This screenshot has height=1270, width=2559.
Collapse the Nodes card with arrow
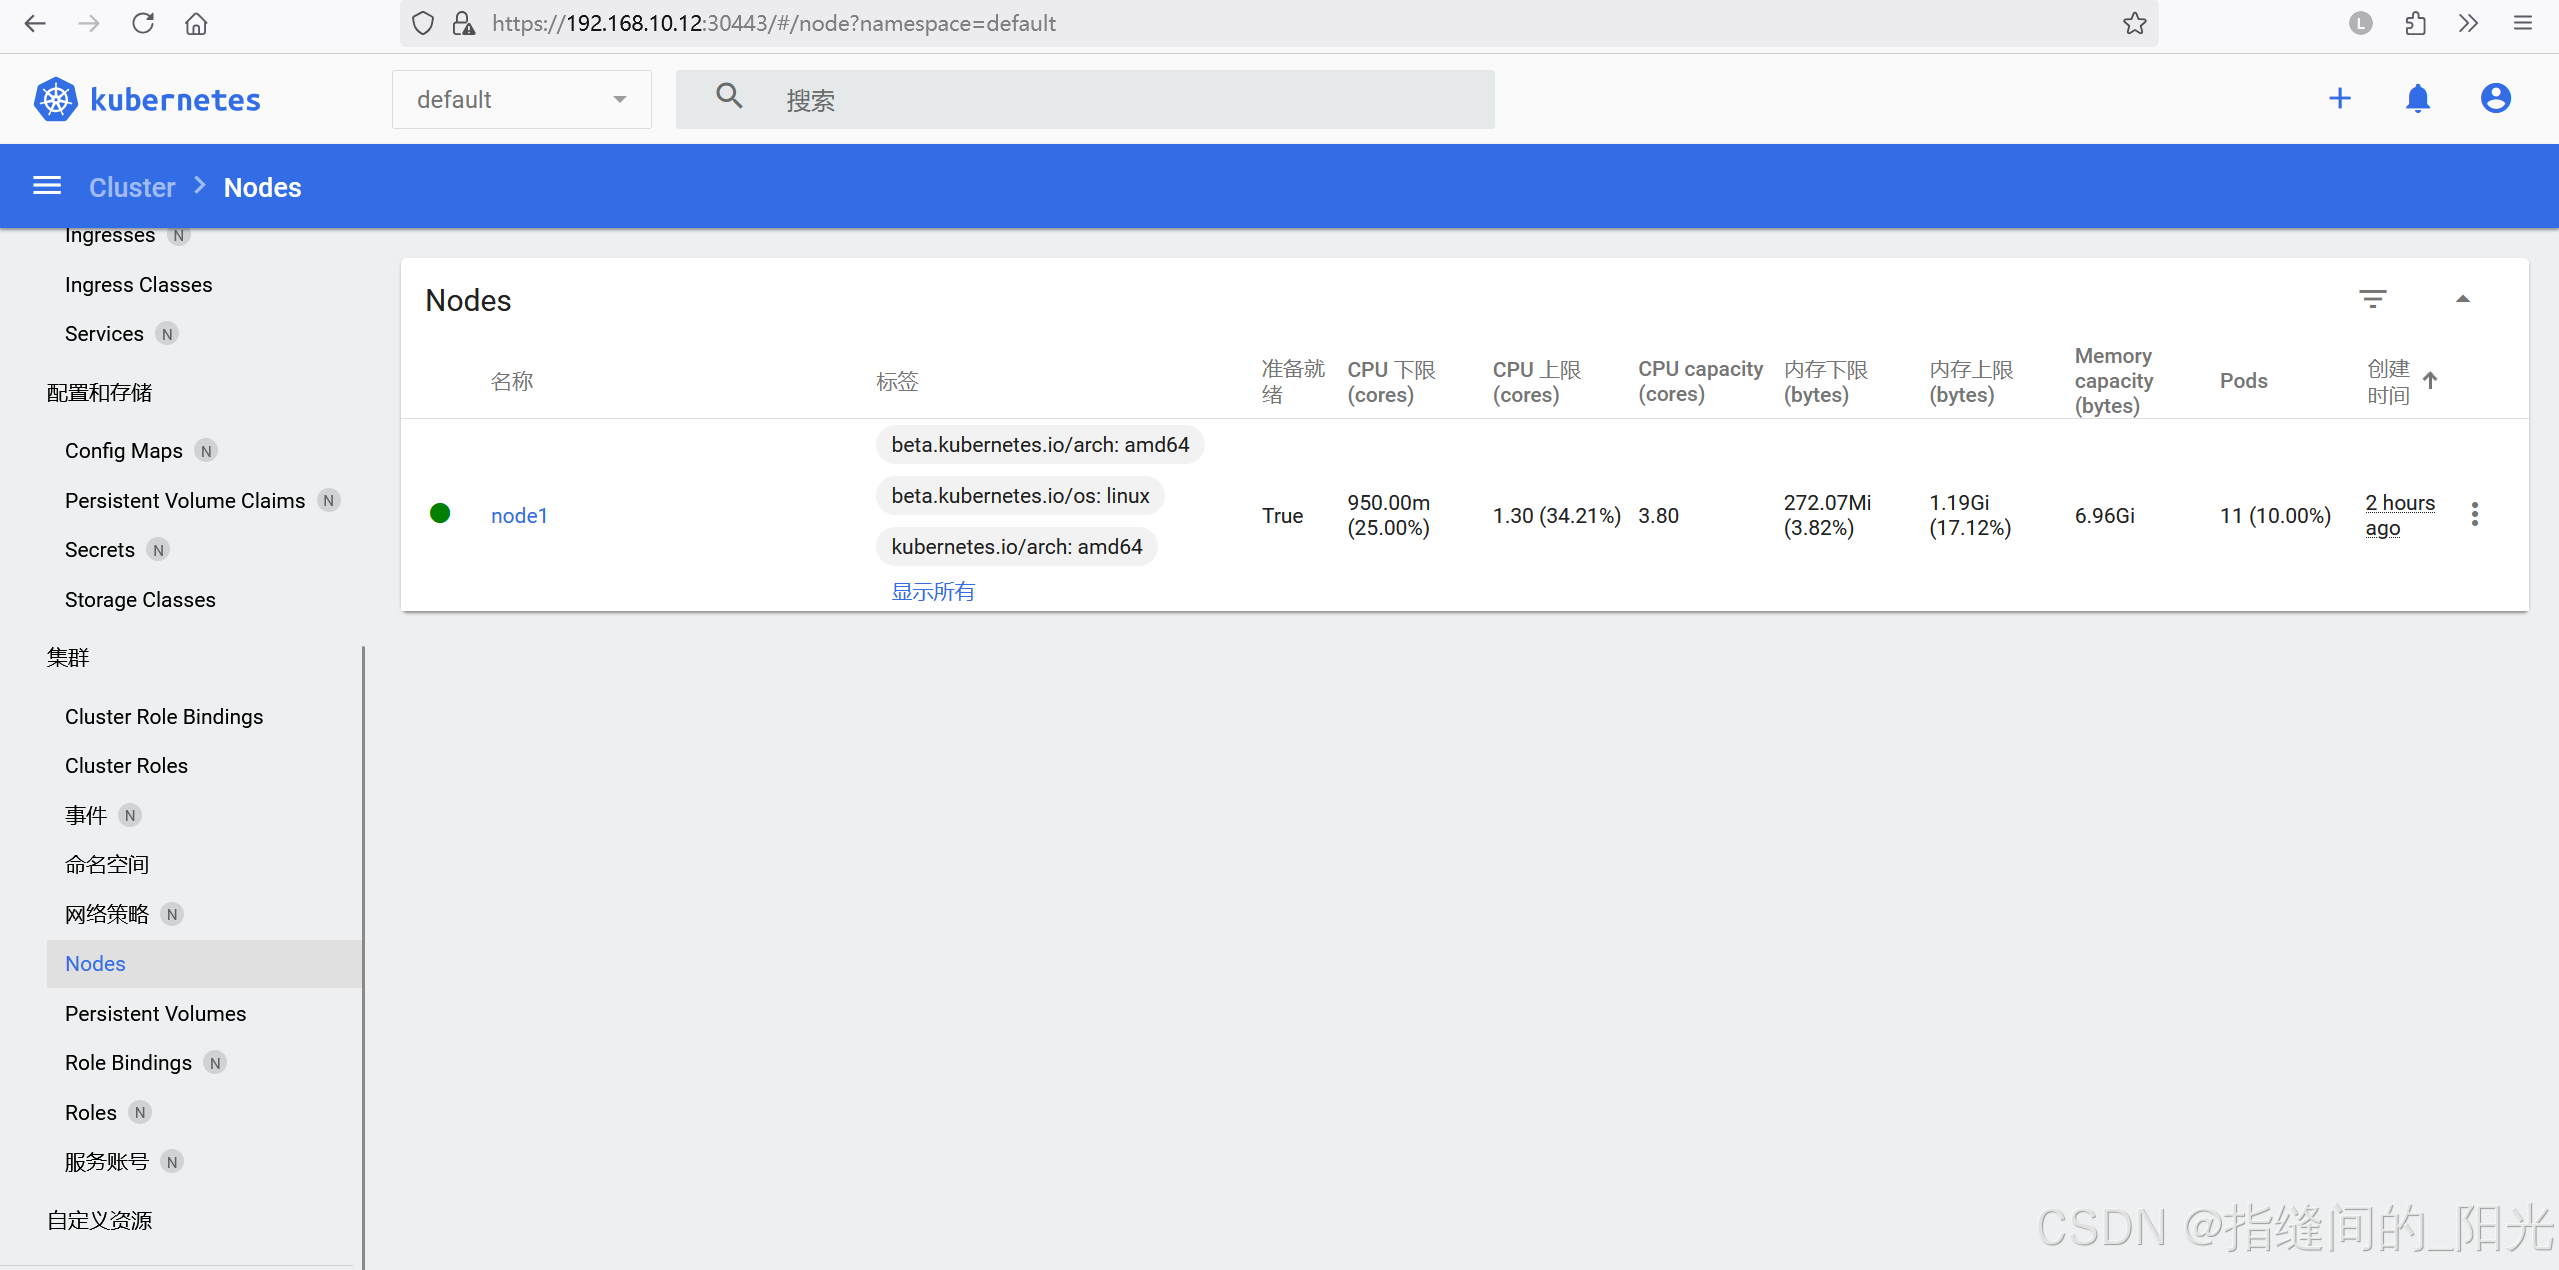coord(2462,299)
